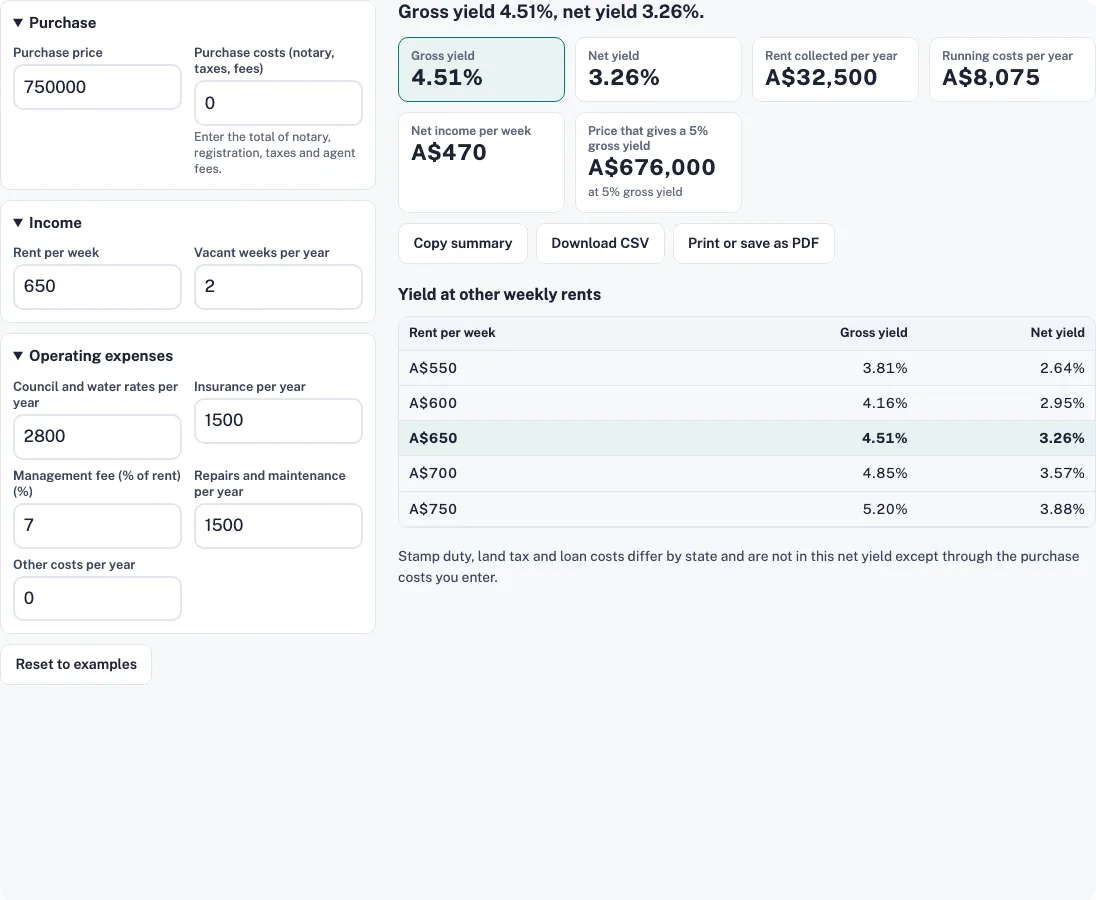The height and width of the screenshot is (900, 1096).
Task: Click the 5.20% gross yield cell
Action: [885, 509]
